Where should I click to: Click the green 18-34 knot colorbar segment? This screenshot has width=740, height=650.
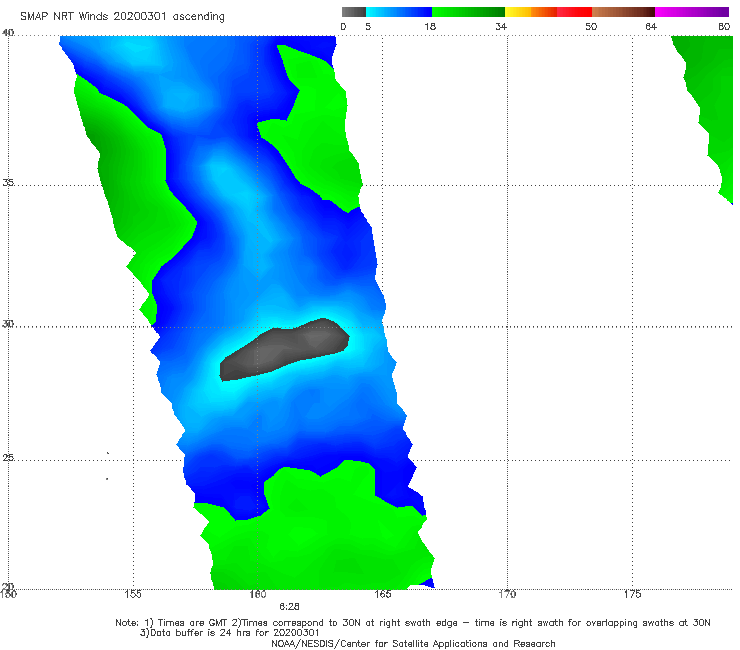(468, 12)
